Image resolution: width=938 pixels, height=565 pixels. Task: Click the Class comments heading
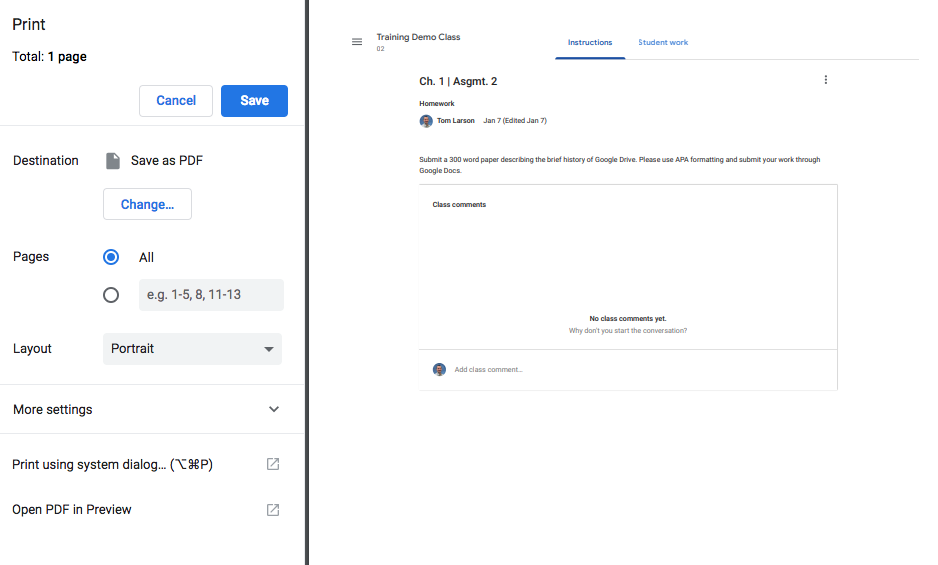coord(459,205)
